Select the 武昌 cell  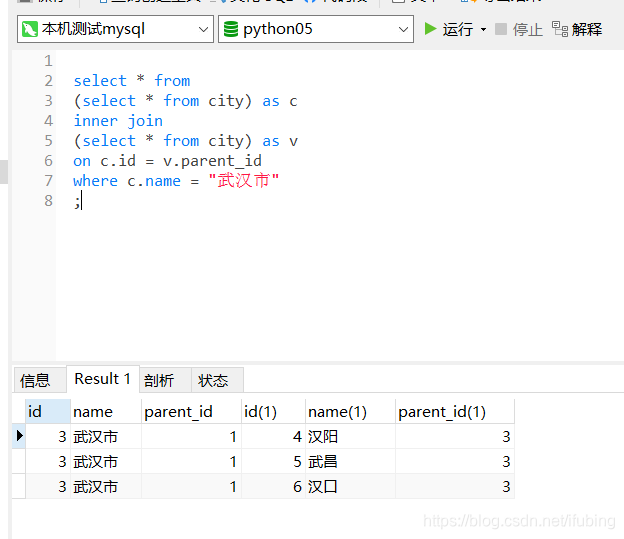(x=350, y=461)
